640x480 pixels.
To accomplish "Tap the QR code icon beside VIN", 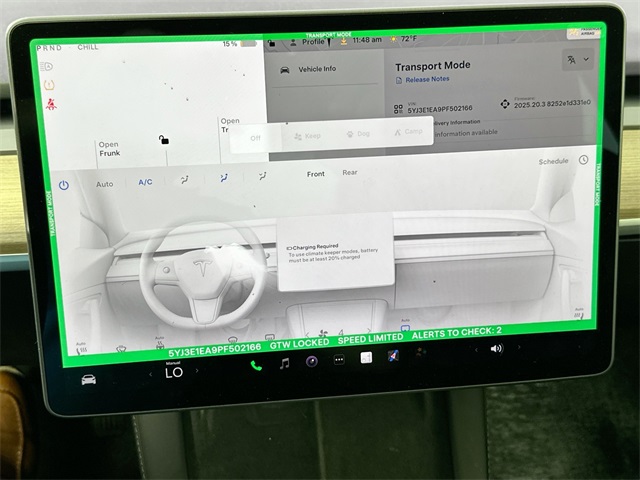I will tap(398, 109).
